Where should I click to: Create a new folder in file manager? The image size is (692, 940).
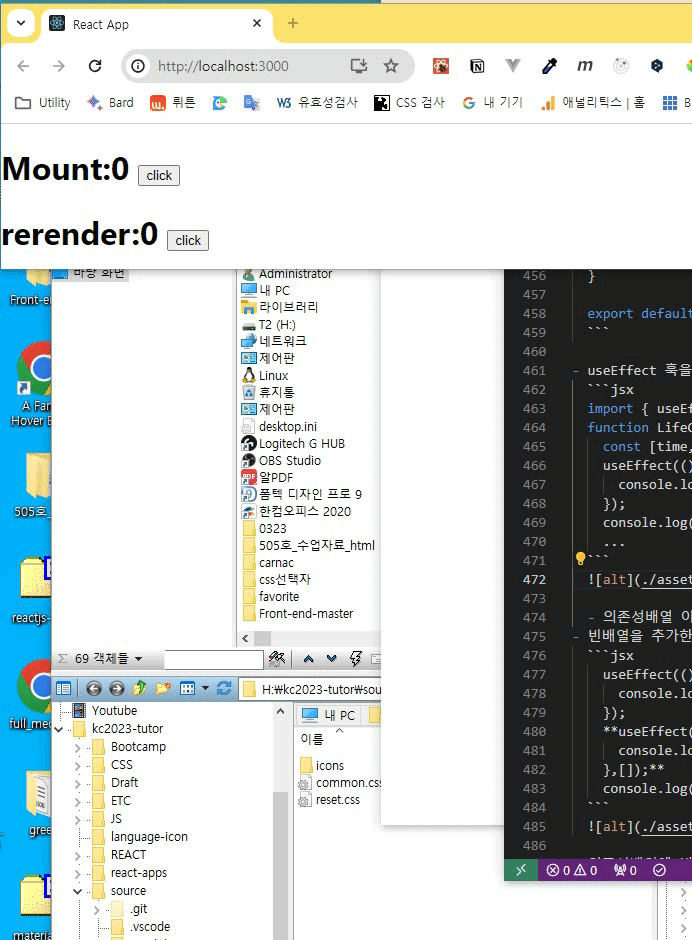tap(163, 688)
